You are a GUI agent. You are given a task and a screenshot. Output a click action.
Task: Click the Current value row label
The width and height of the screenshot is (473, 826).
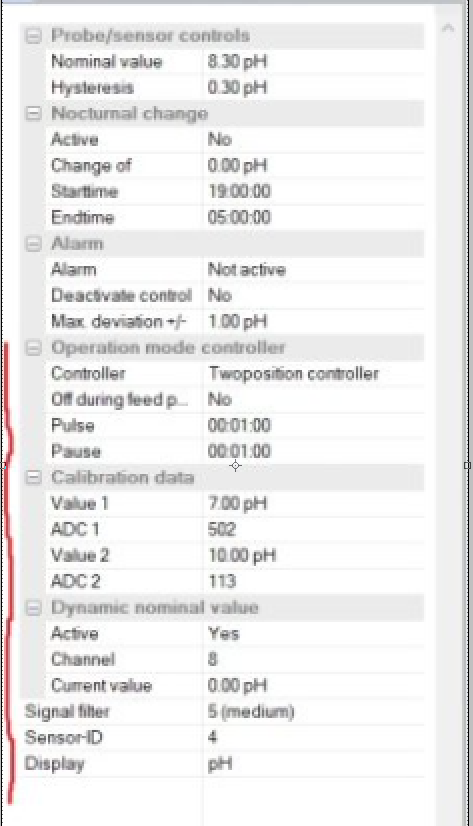coord(102,685)
